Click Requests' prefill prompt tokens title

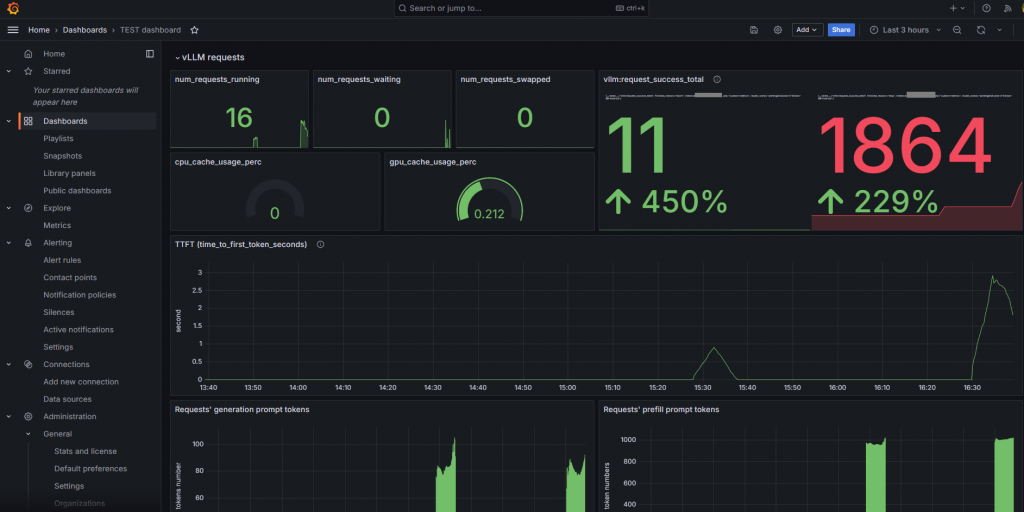[x=661, y=410]
